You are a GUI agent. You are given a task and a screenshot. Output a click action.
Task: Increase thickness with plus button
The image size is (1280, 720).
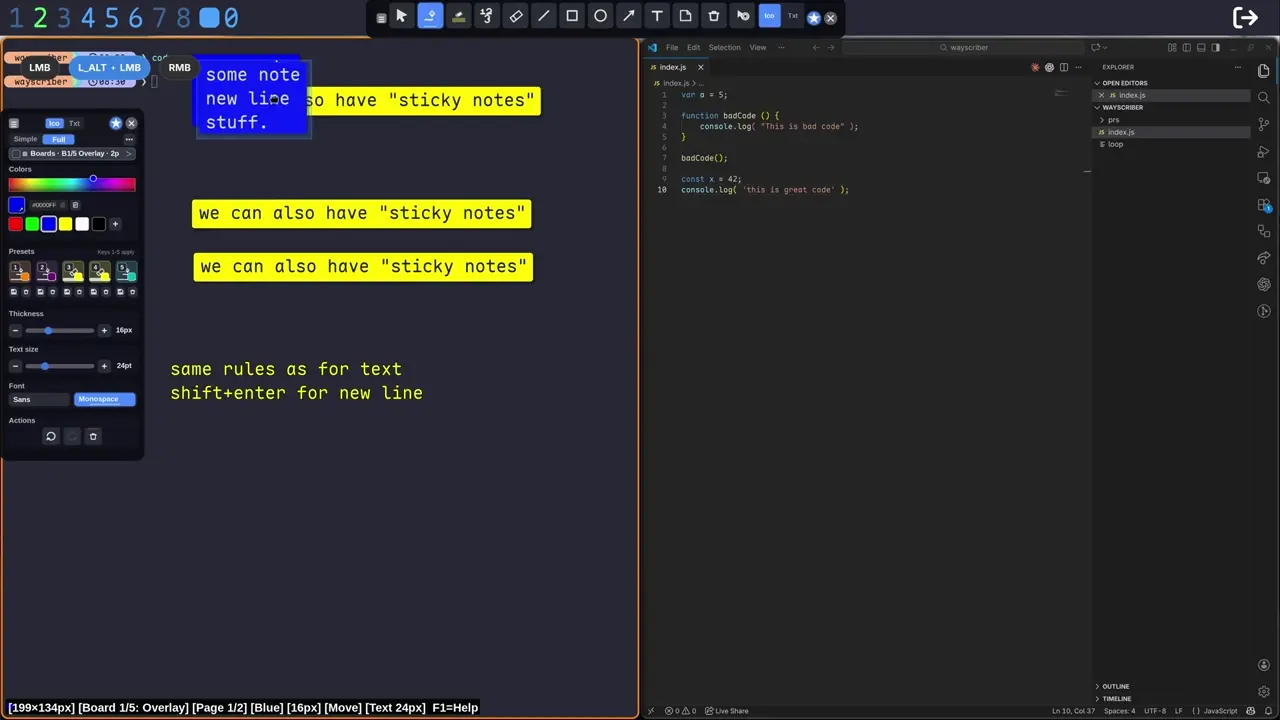104,330
